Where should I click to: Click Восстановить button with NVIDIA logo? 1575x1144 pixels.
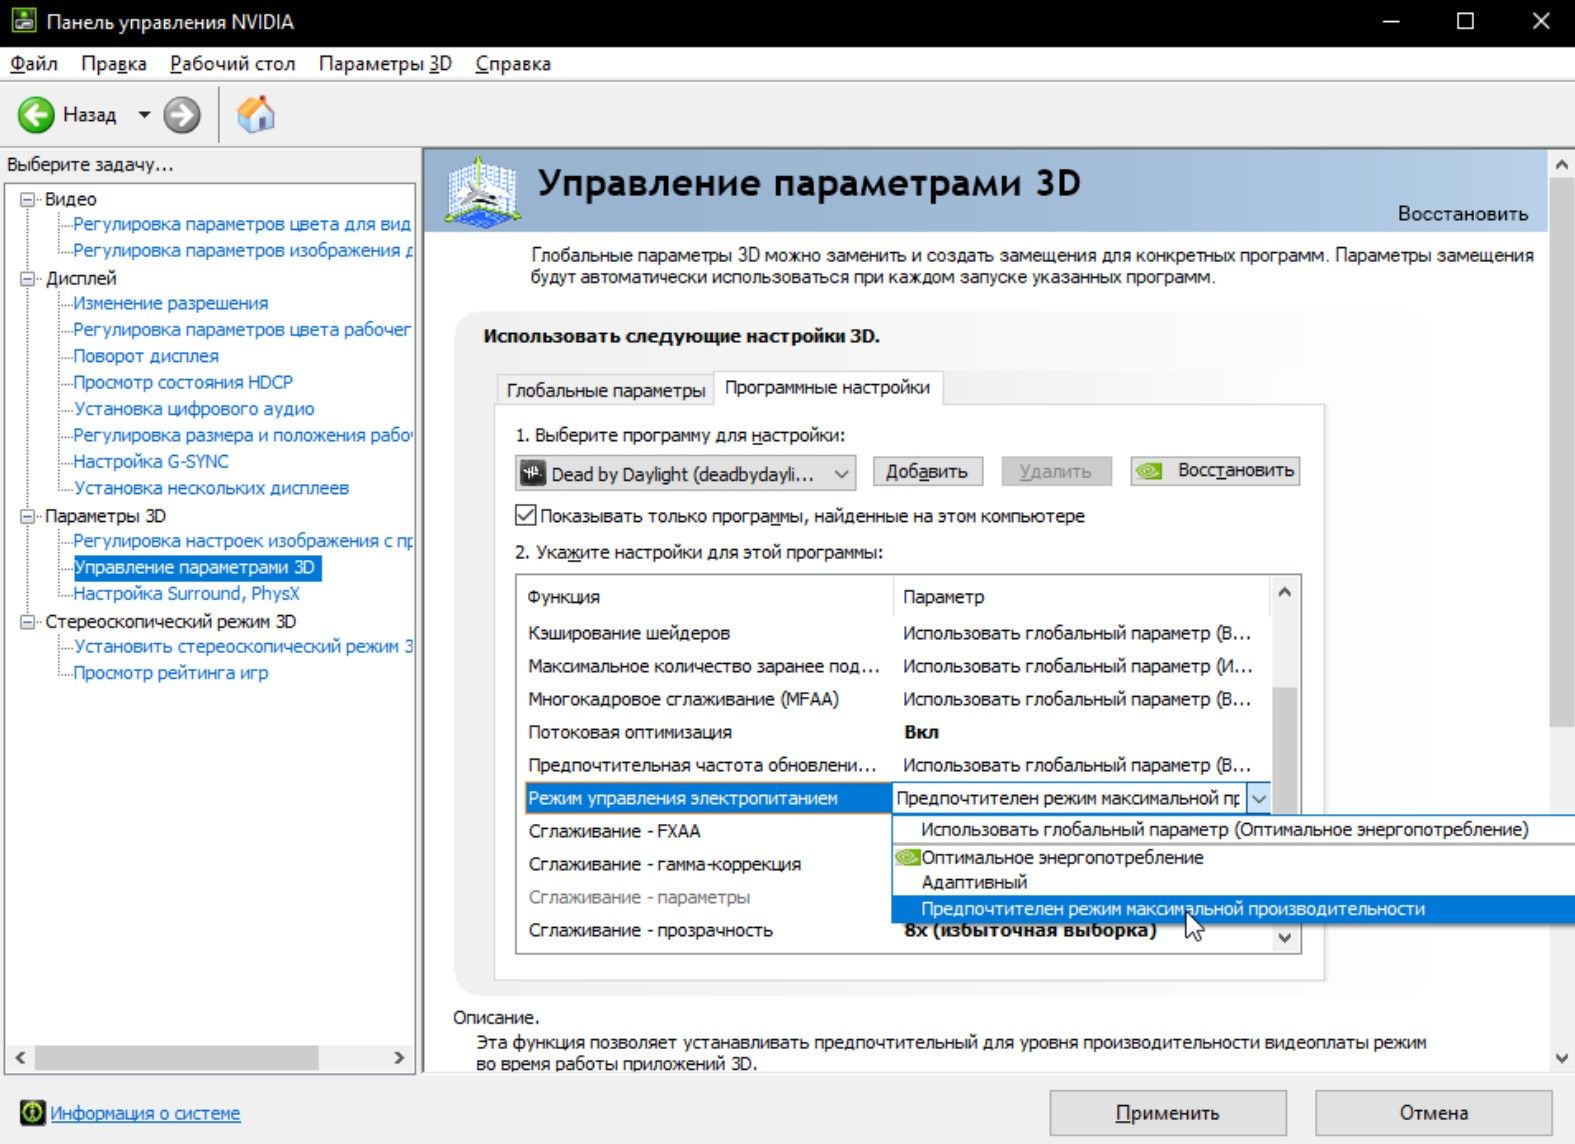[x=1215, y=470]
